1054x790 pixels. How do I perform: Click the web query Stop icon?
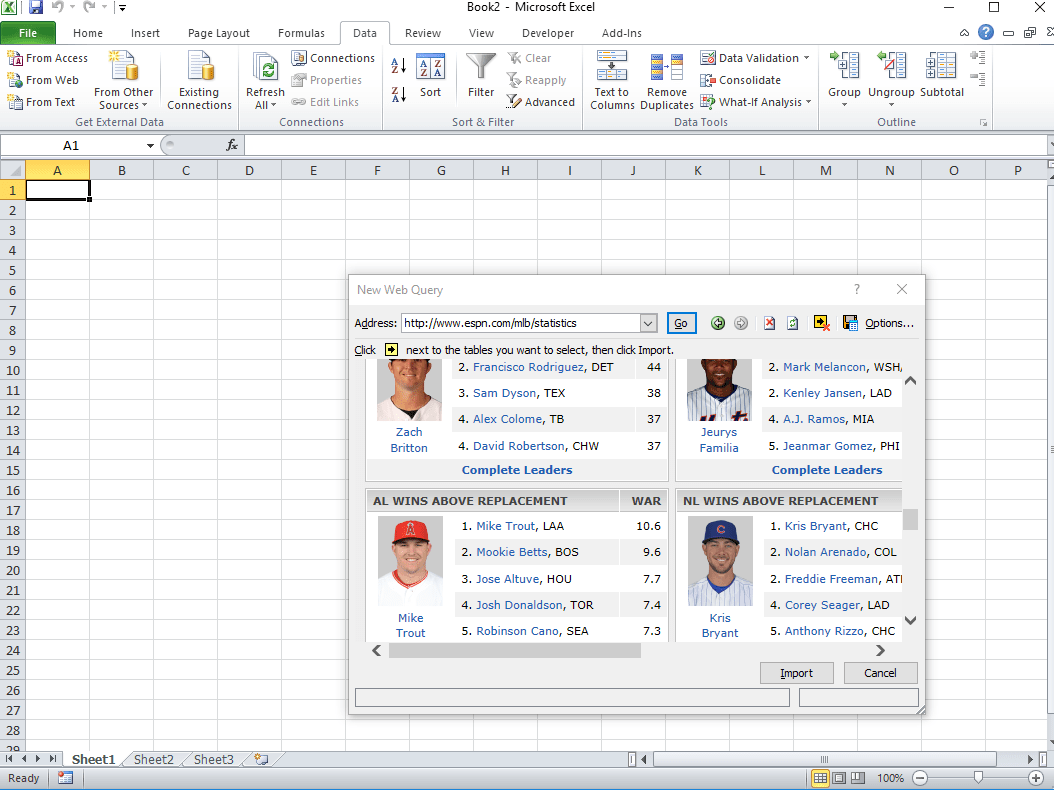pyautogui.click(x=769, y=323)
